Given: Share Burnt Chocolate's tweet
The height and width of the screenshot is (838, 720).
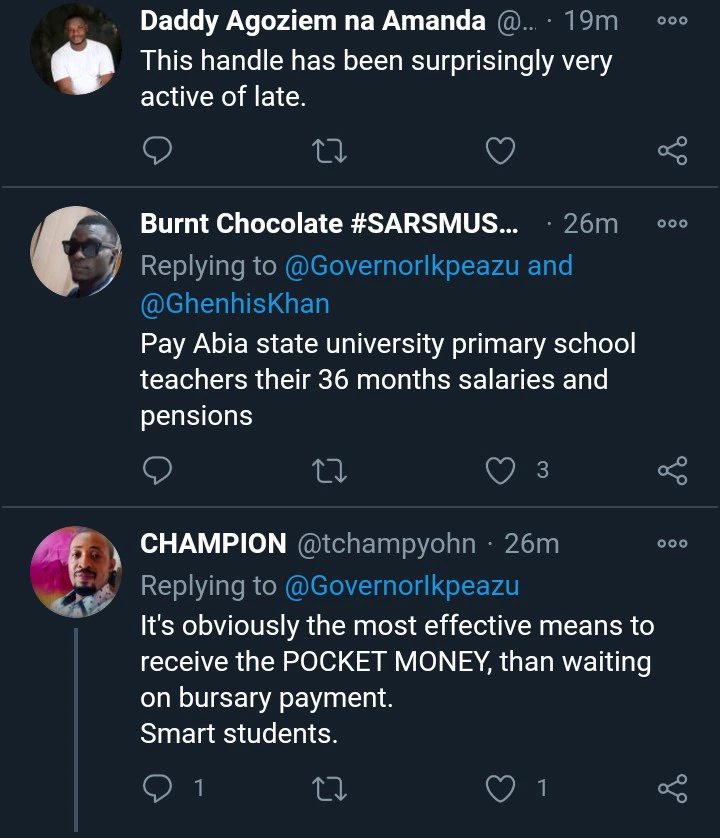Looking at the screenshot, I should (x=672, y=470).
